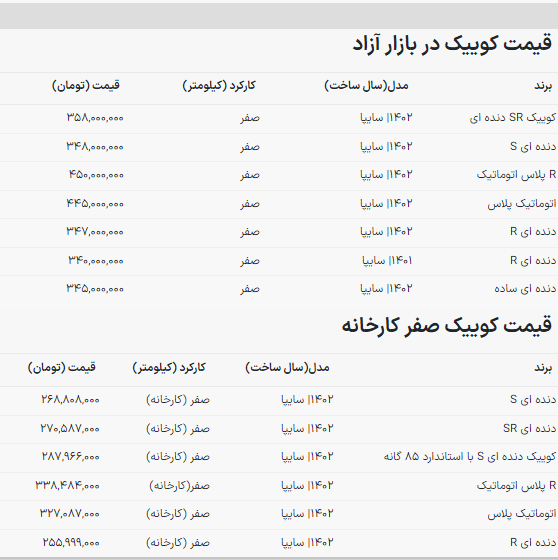Click the price ۳۴۰,۰۰۰,۰۰۰
The width and height of the screenshot is (558, 559).
click(x=96, y=261)
